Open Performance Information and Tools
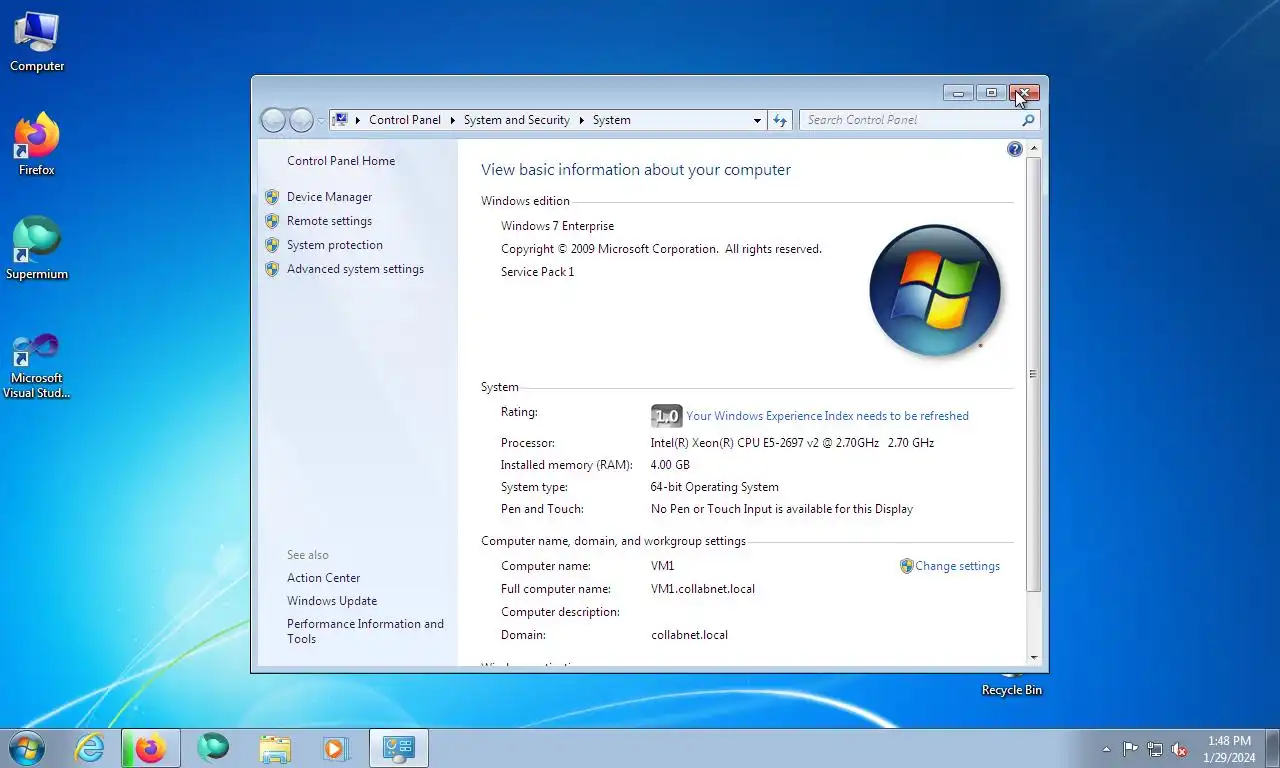This screenshot has height=768, width=1280. coord(365,631)
